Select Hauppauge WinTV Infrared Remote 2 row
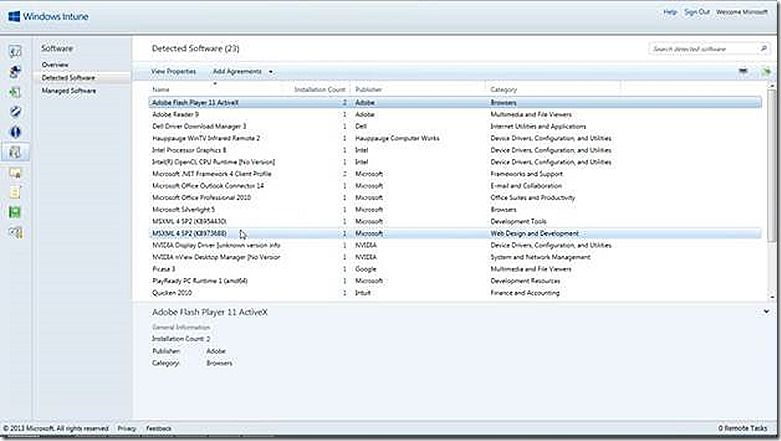The height and width of the screenshot is (441, 781). pyautogui.click(x=455, y=139)
